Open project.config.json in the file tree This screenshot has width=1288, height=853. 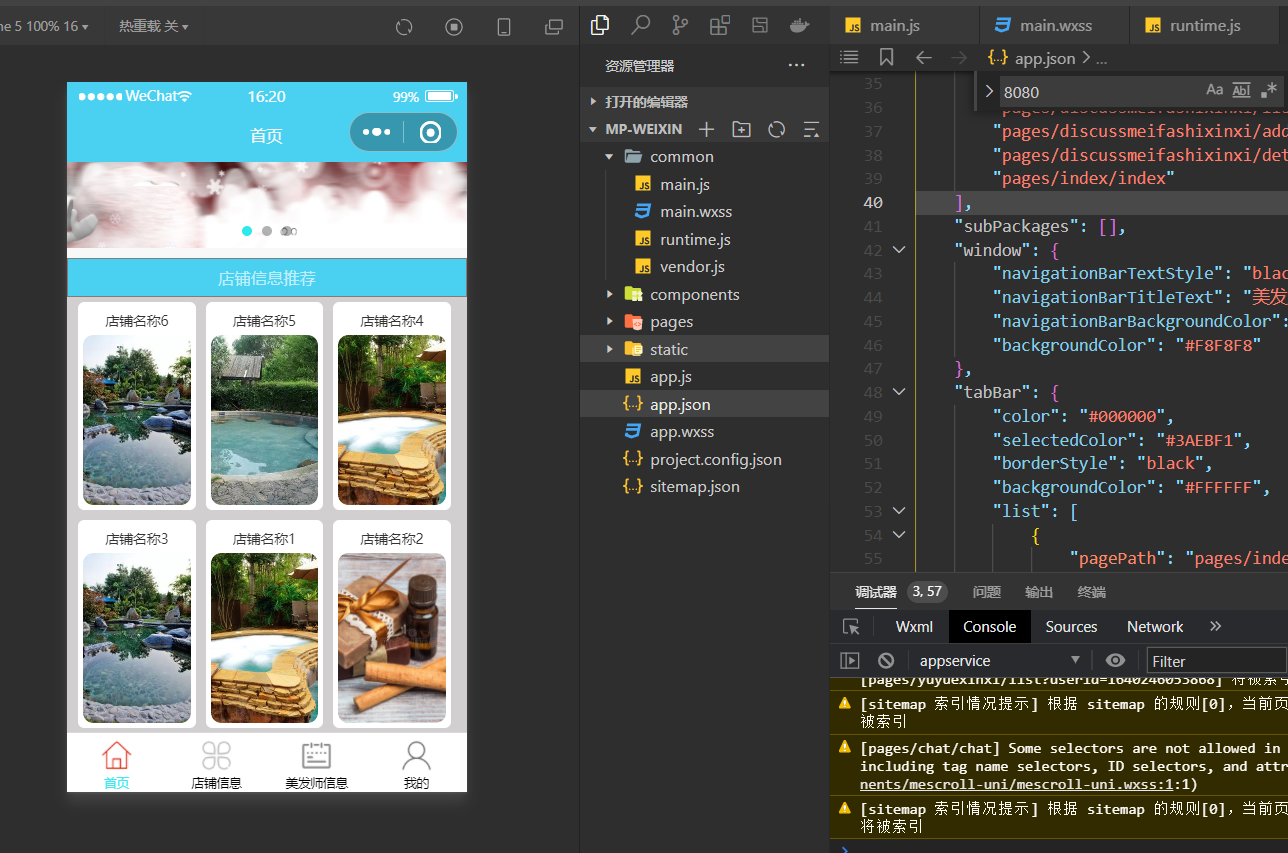[716, 459]
